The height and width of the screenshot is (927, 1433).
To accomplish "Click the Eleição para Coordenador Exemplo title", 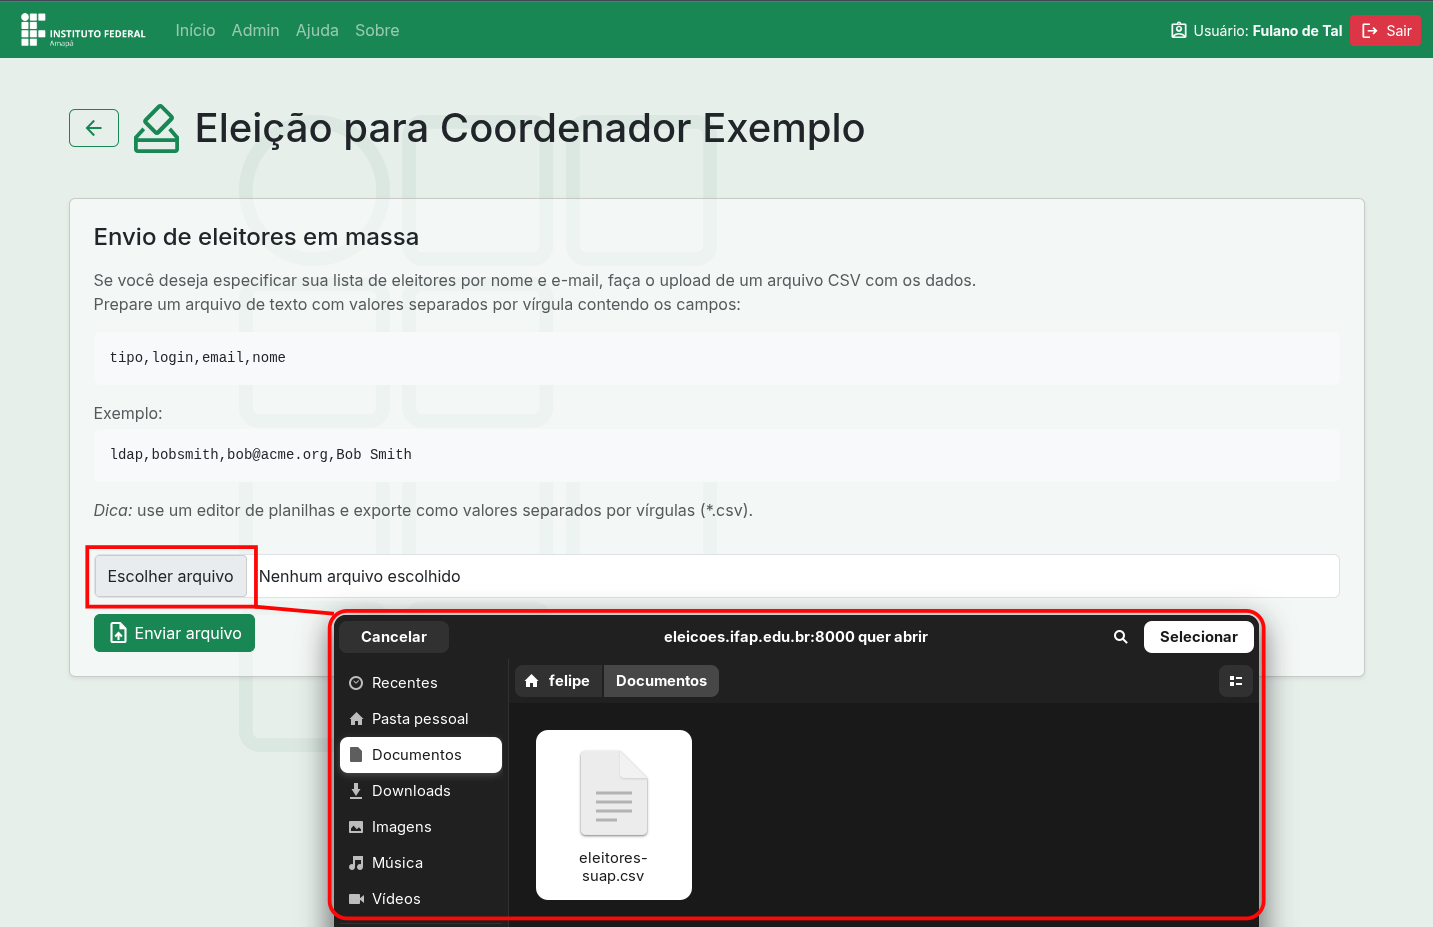I will pos(530,128).
